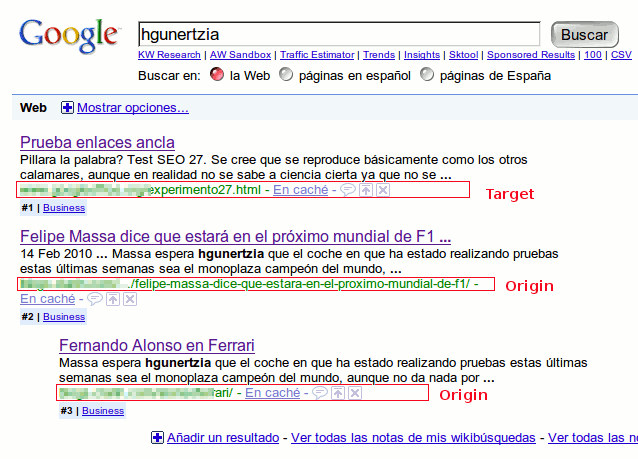Click the '#3' rank label
Viewport: 638px width, 459px height.
pyautogui.click(x=66, y=411)
